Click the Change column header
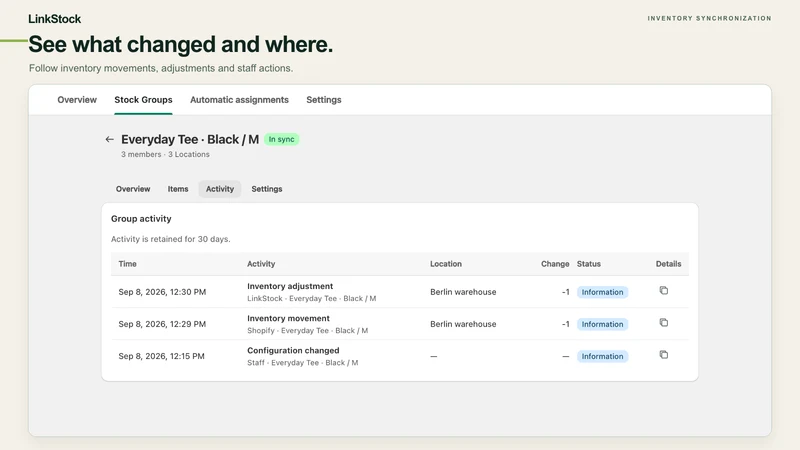800x450 pixels. pyautogui.click(x=555, y=264)
